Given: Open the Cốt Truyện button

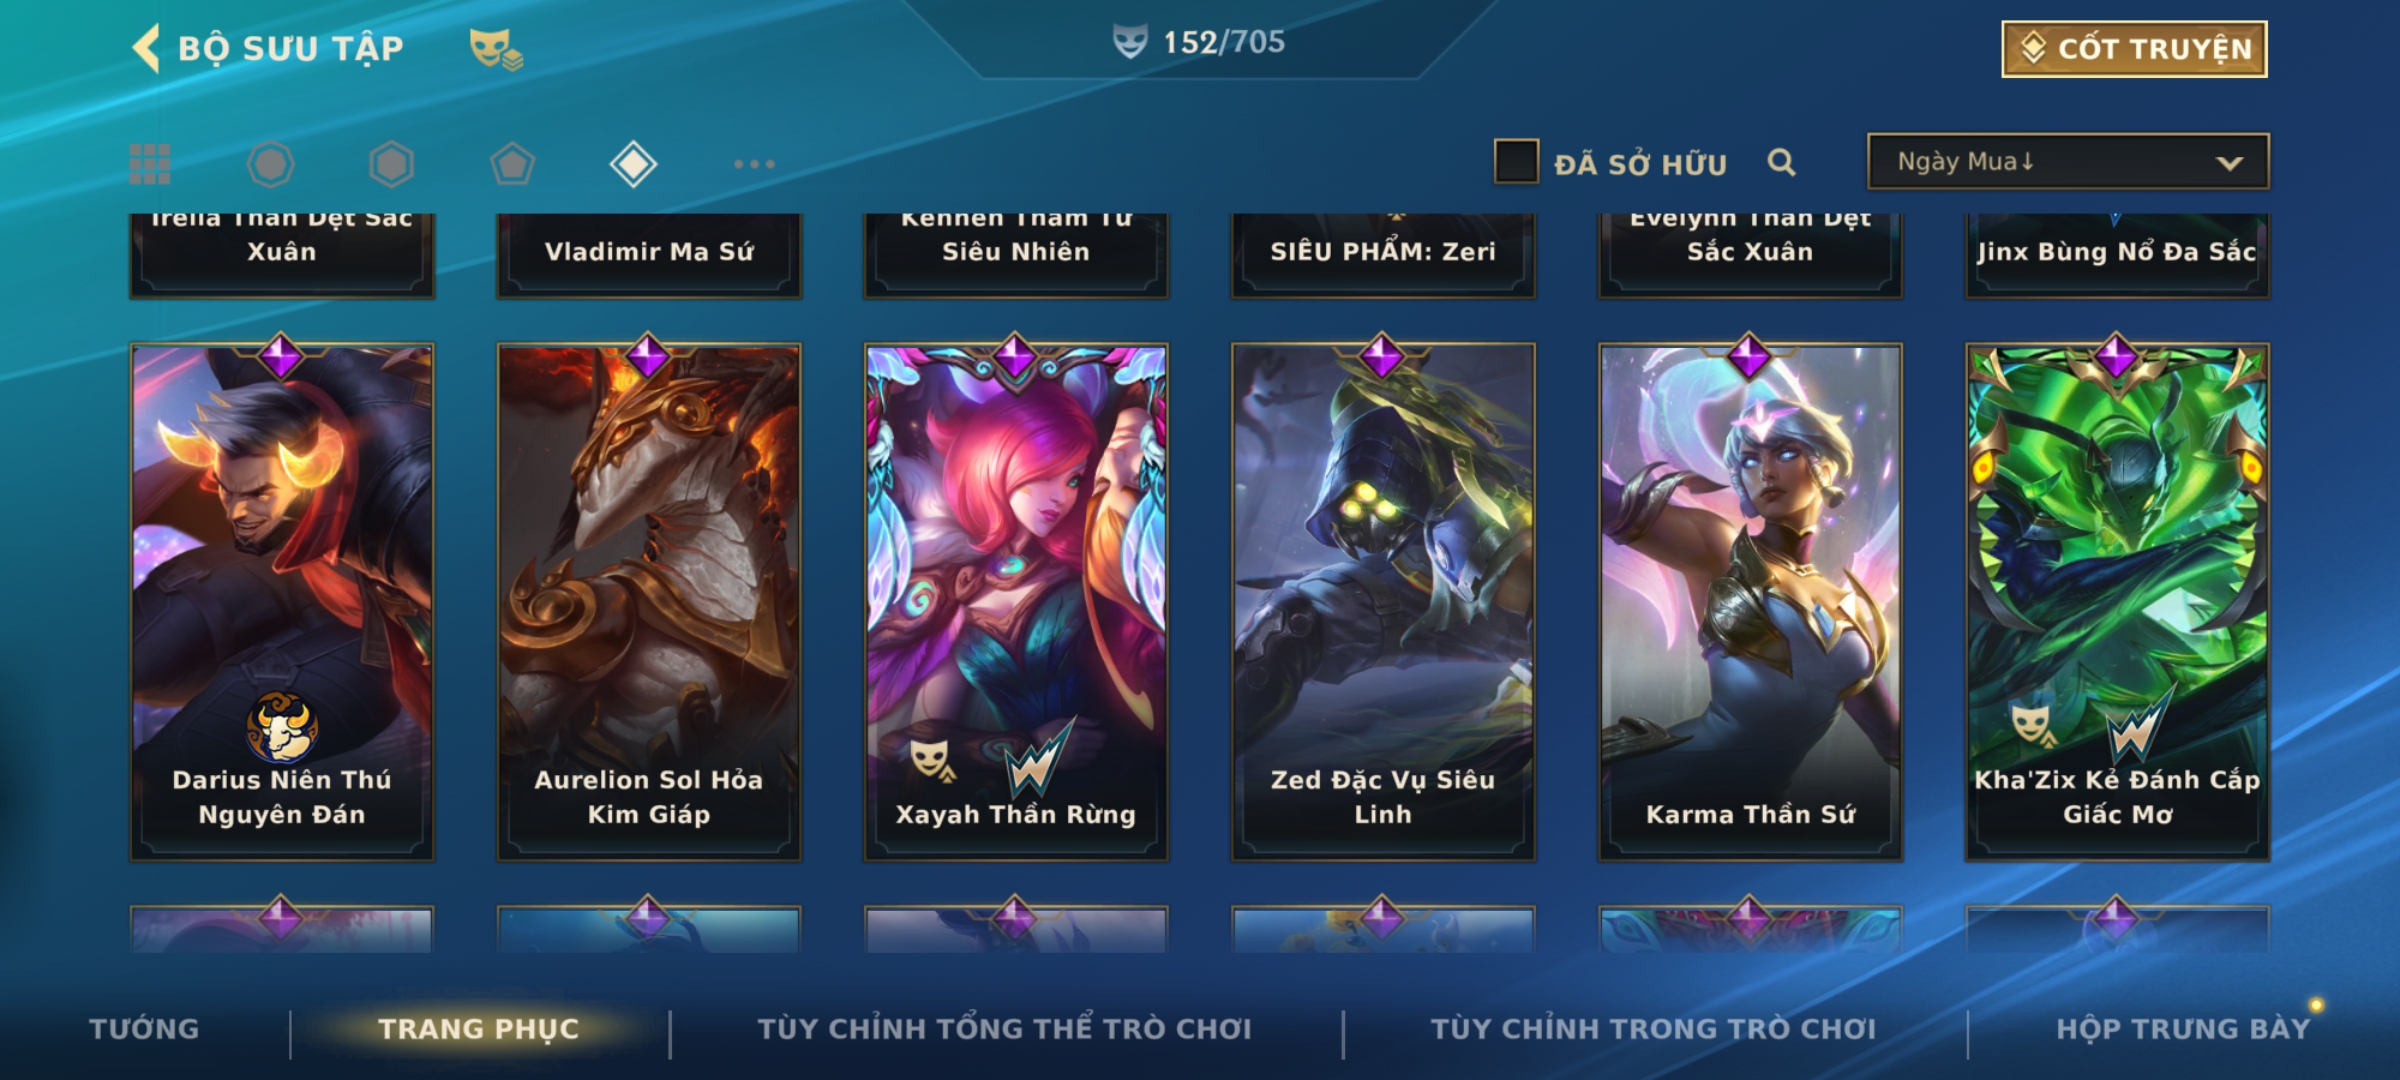Looking at the screenshot, I should (2134, 48).
